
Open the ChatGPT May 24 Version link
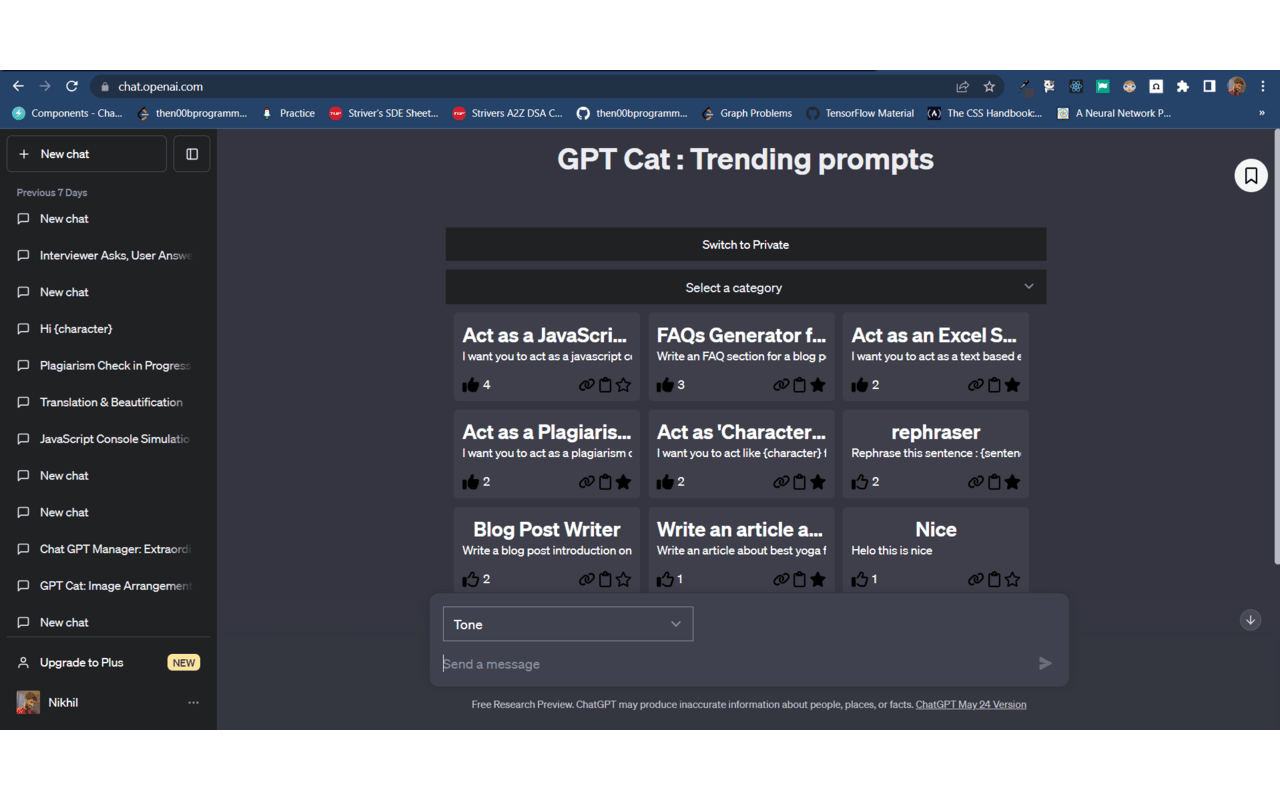[970, 704]
